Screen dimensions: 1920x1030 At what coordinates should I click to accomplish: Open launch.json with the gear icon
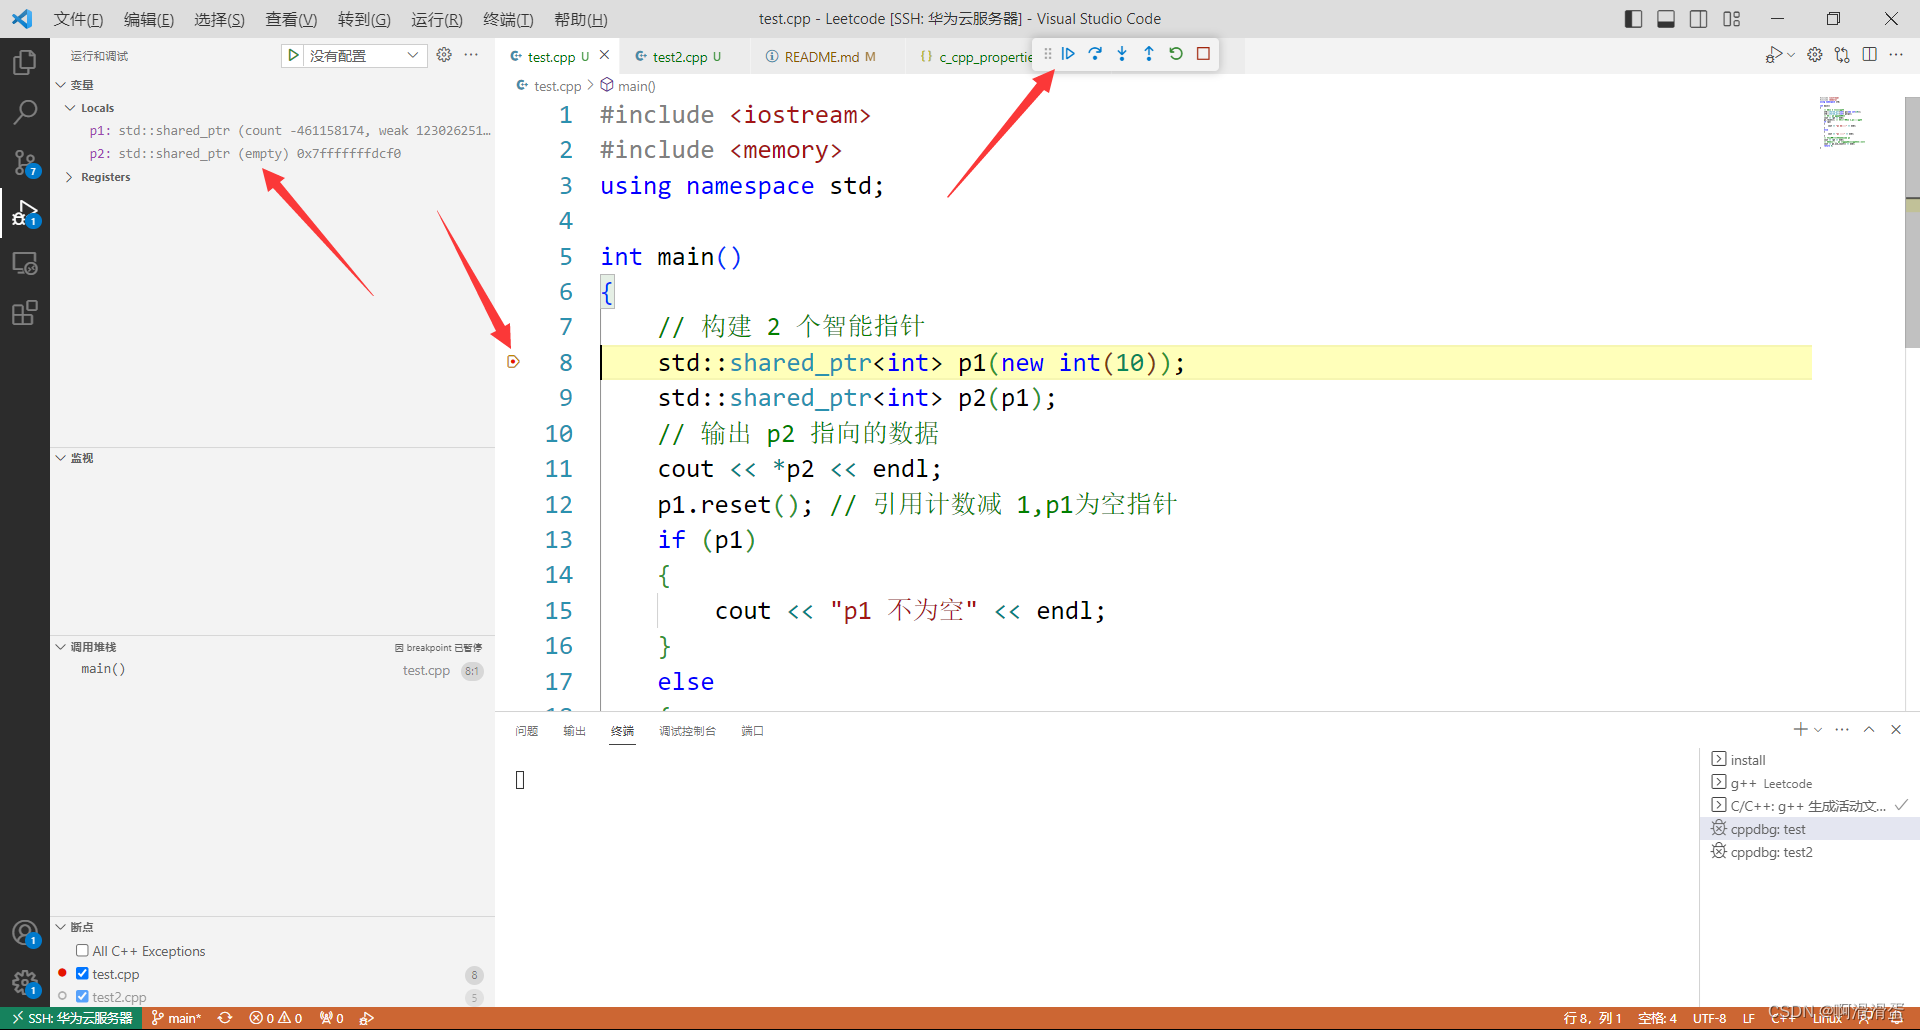click(x=444, y=55)
